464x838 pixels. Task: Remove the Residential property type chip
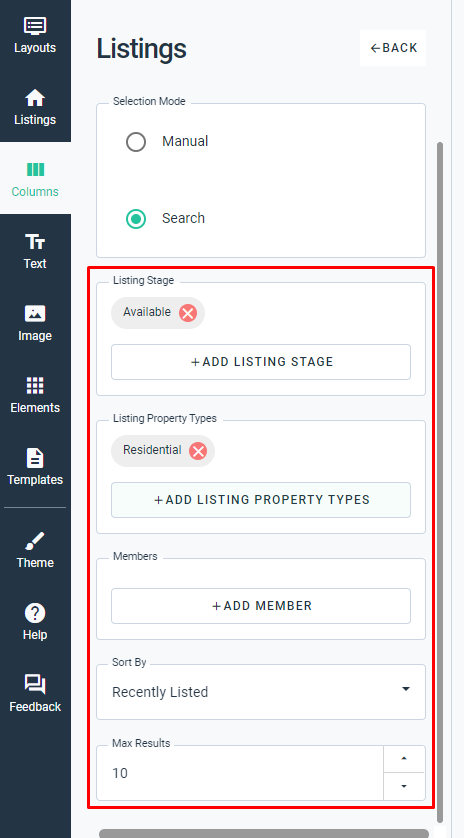198,451
